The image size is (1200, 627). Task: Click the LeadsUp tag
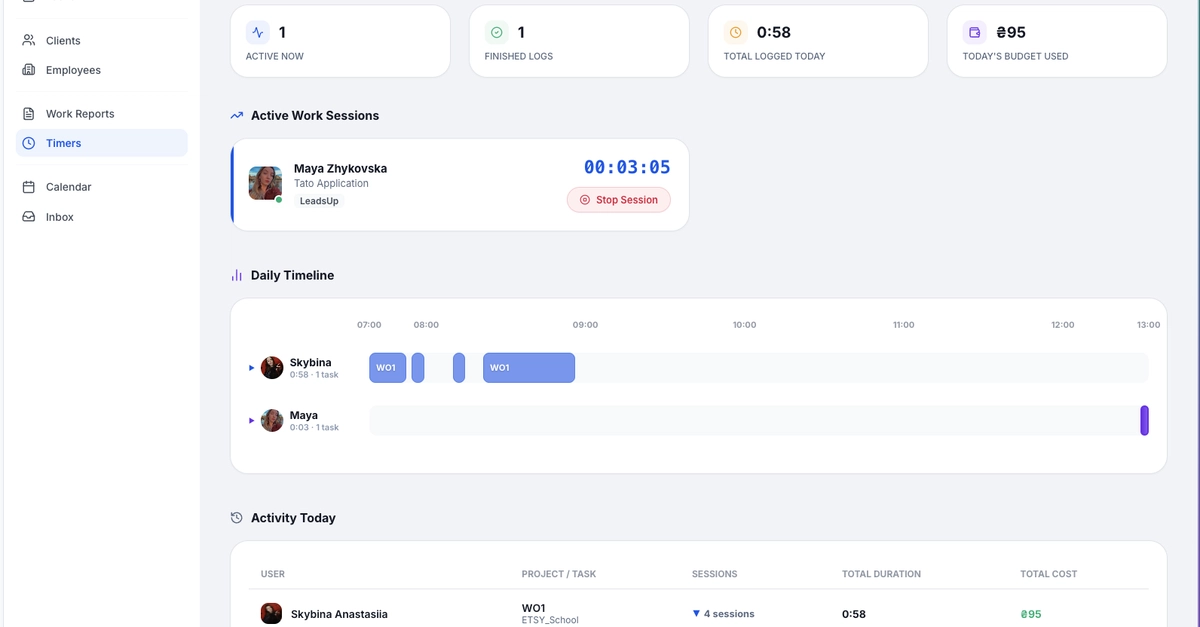pyautogui.click(x=319, y=201)
